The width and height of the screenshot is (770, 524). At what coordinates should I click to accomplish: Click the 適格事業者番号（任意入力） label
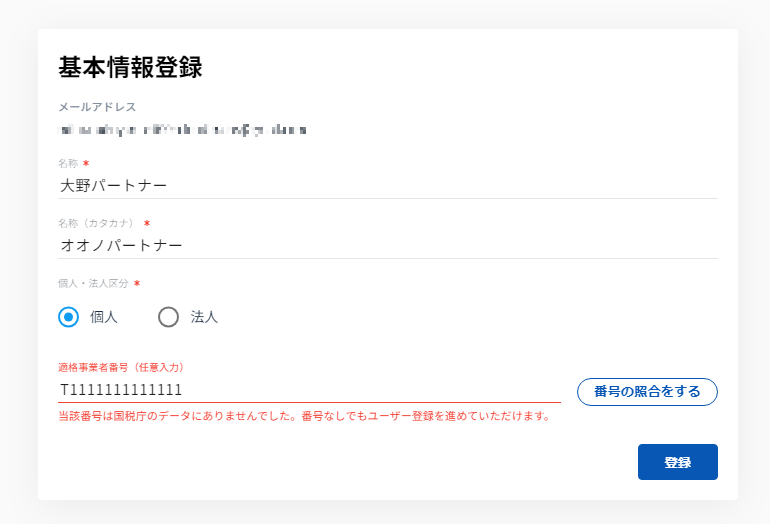coord(121,367)
